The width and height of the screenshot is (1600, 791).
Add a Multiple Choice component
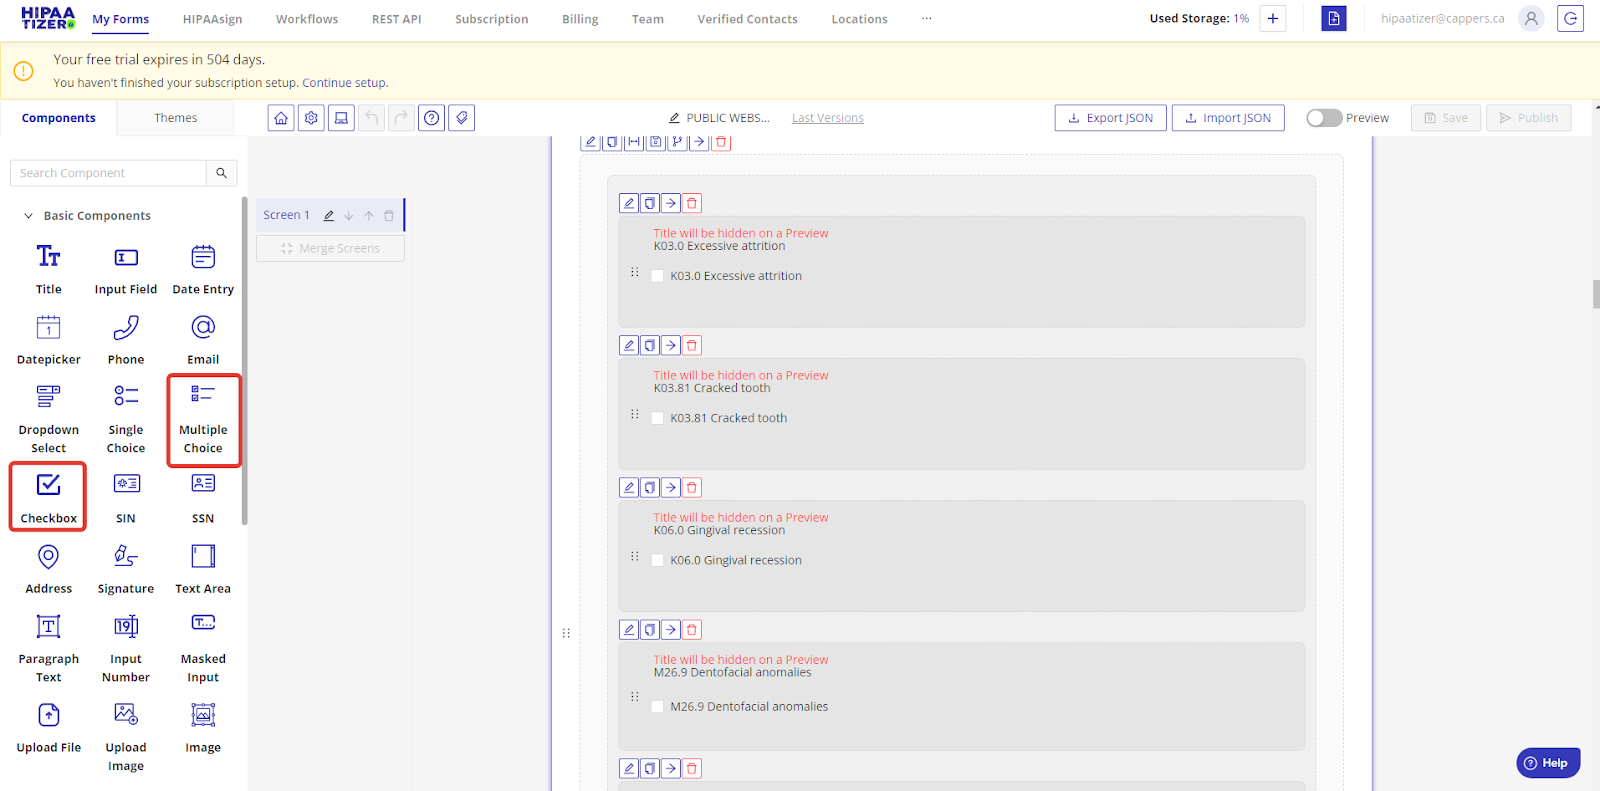tap(203, 420)
